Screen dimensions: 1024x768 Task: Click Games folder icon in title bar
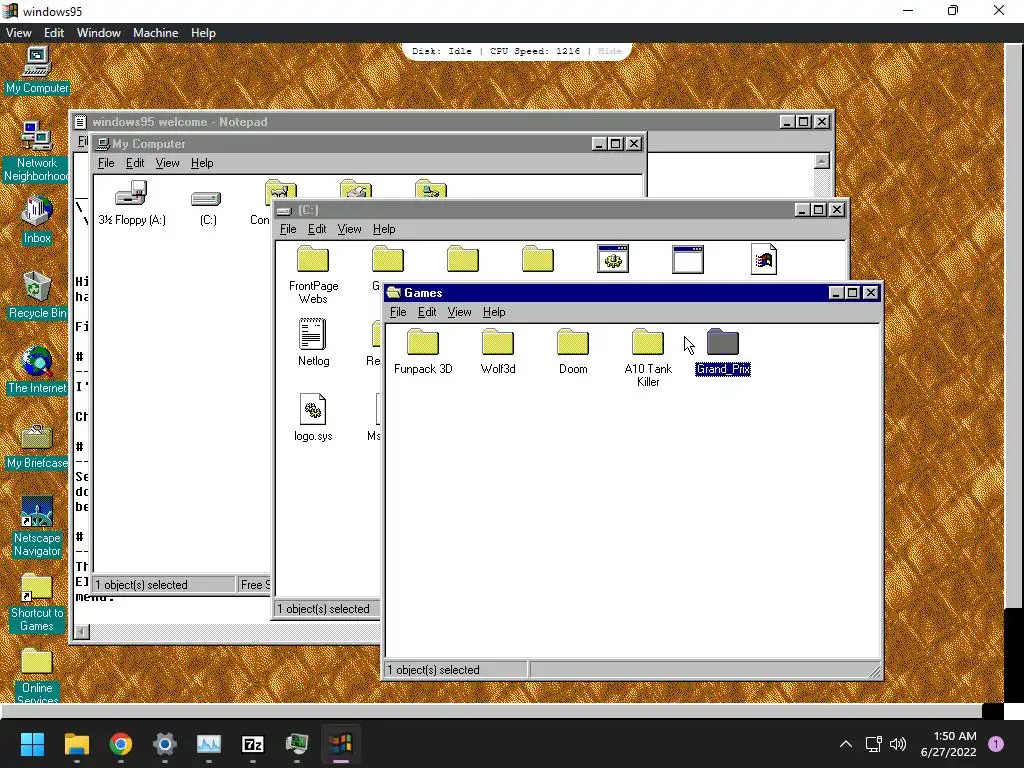click(x=393, y=293)
